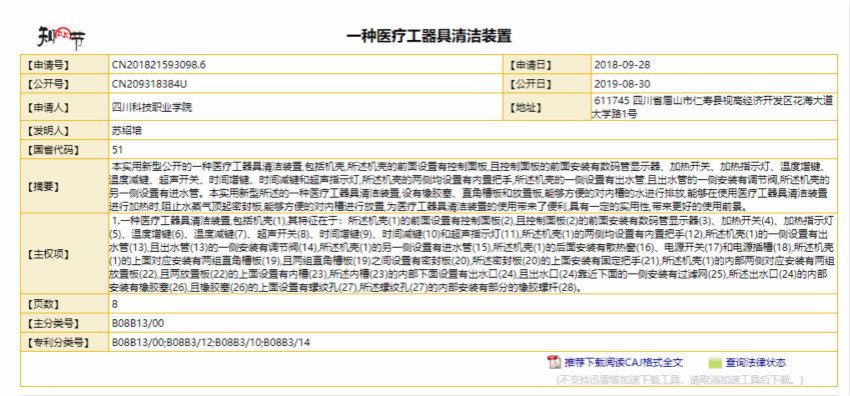Click the 【主分类号】 field label

pyautogui.click(x=53, y=323)
